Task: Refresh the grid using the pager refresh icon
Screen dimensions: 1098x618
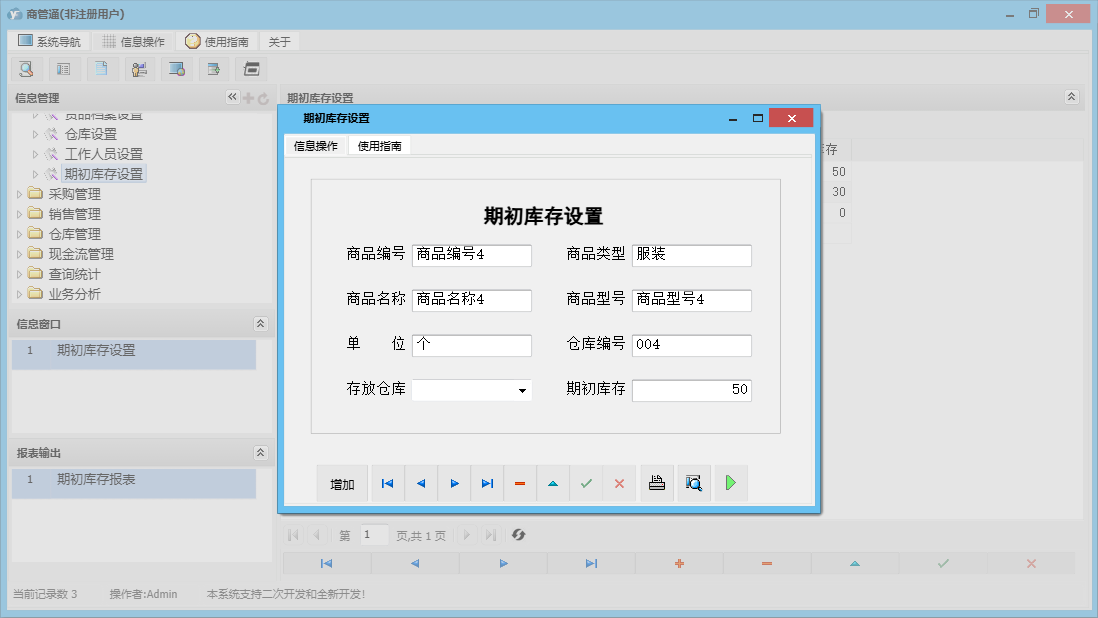Action: tap(518, 535)
